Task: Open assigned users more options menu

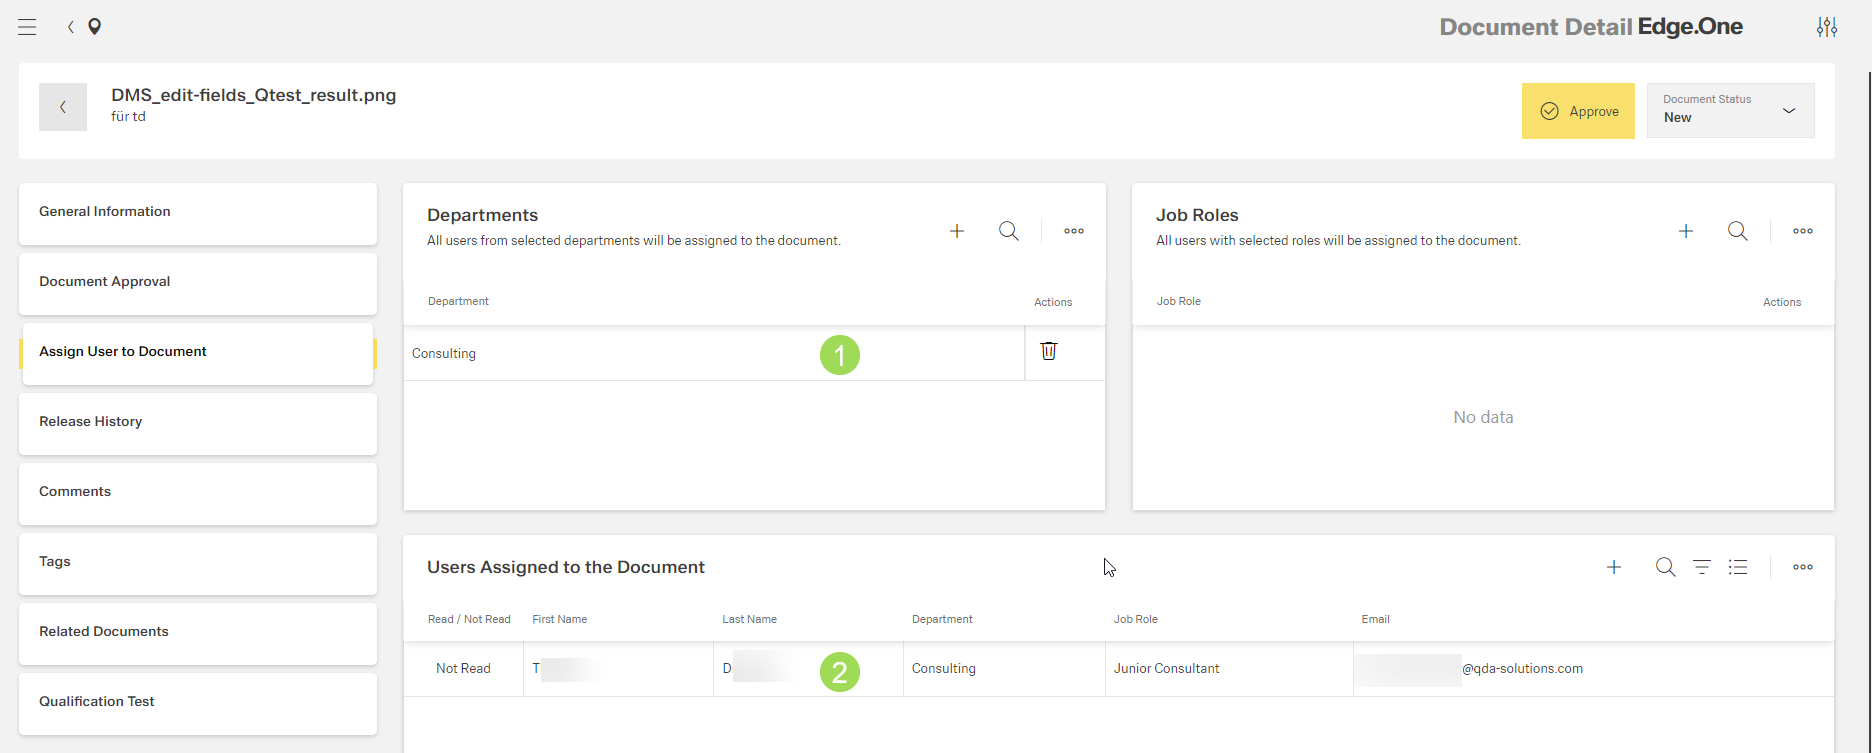Action: [x=1803, y=567]
